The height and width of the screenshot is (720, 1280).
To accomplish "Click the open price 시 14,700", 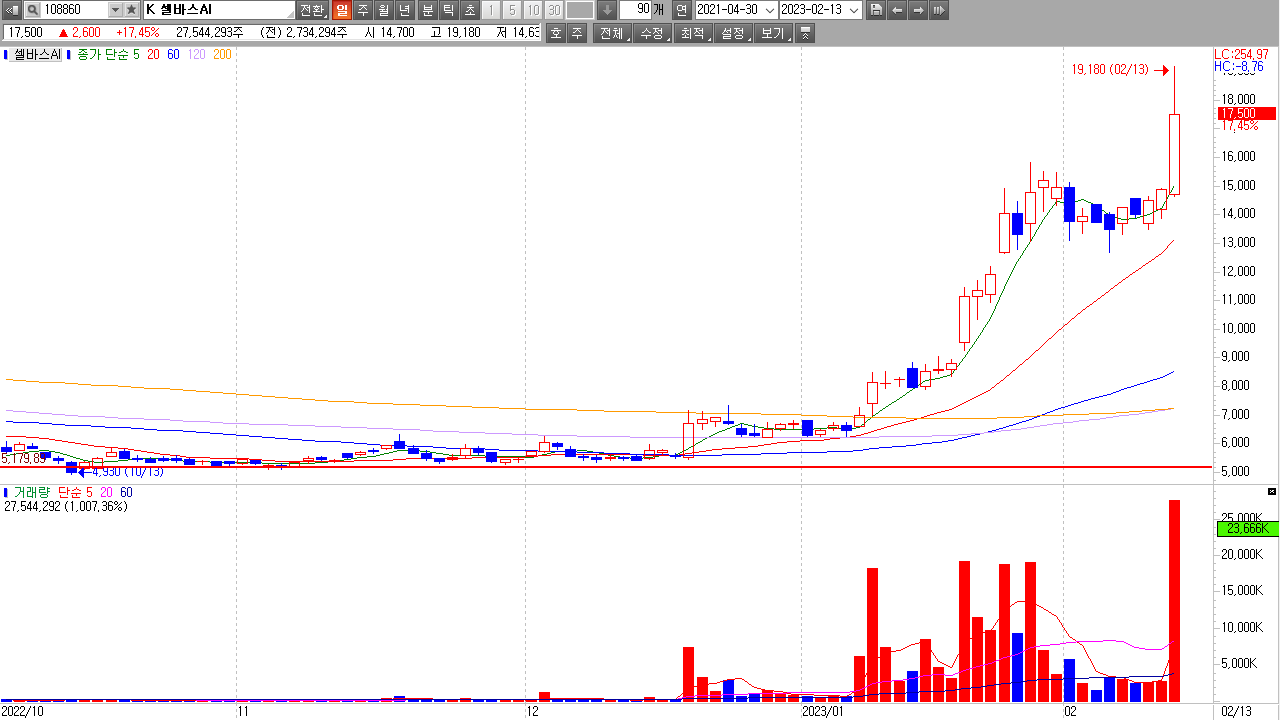I will (x=389, y=32).
